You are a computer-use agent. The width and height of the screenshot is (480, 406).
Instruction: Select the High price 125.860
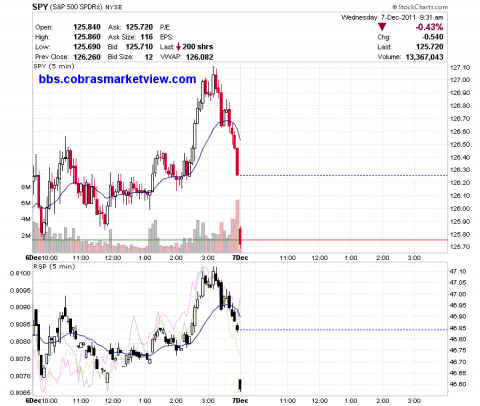(87, 37)
